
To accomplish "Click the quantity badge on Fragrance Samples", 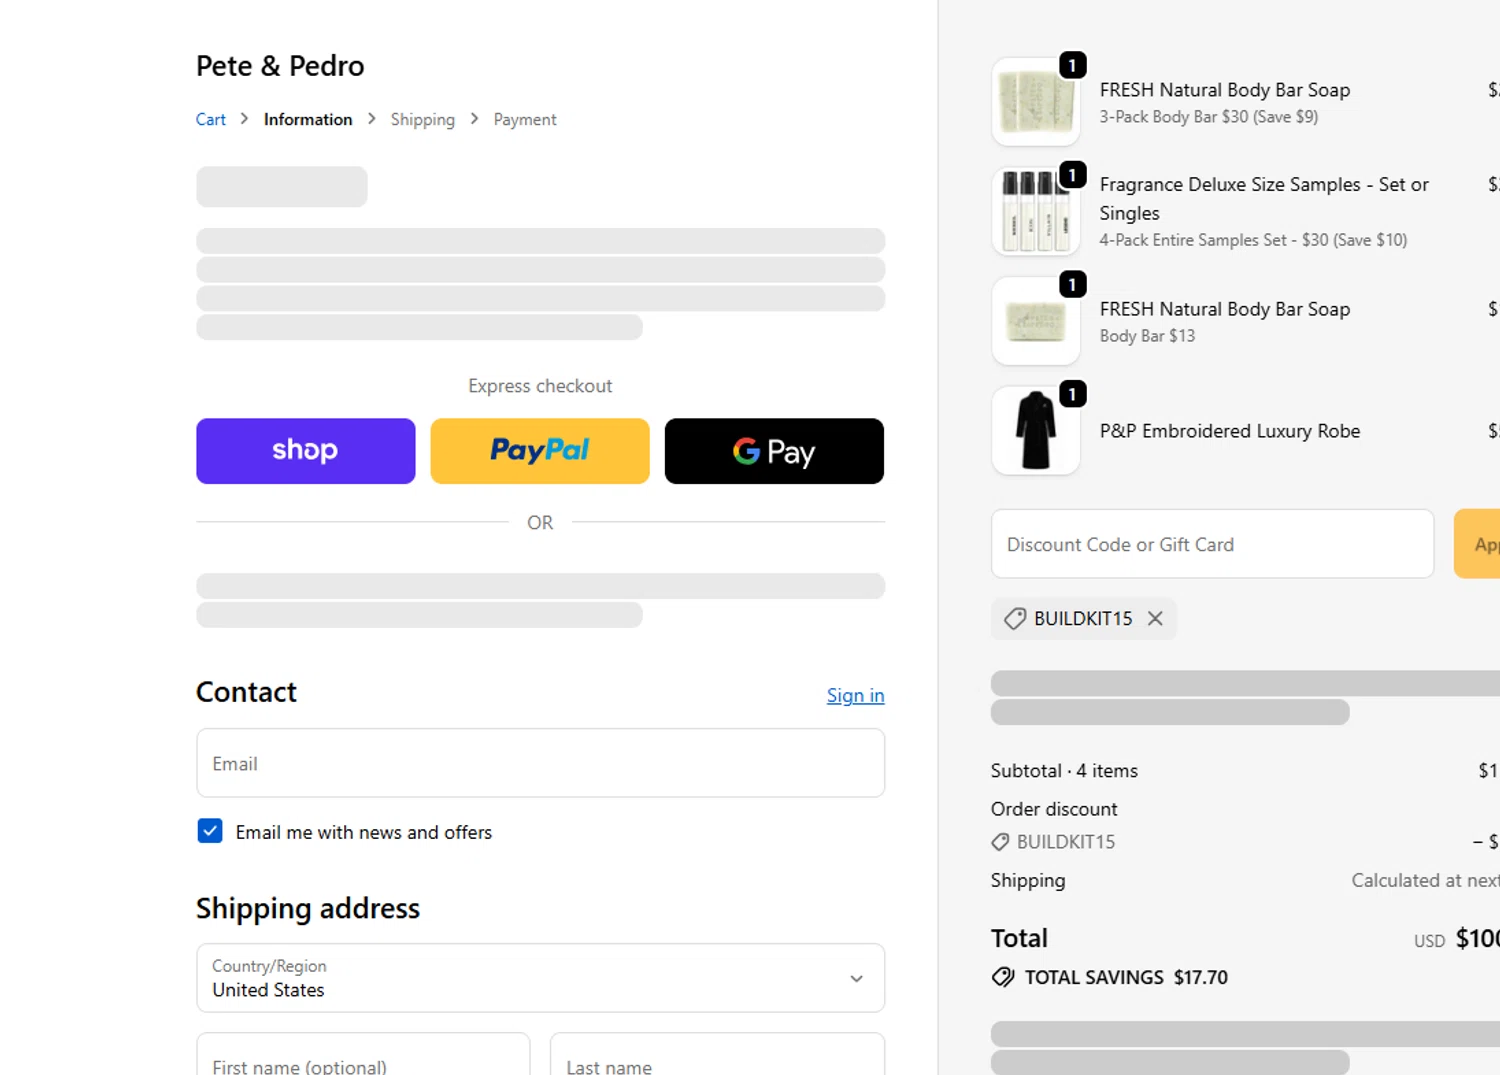I will (1072, 175).
